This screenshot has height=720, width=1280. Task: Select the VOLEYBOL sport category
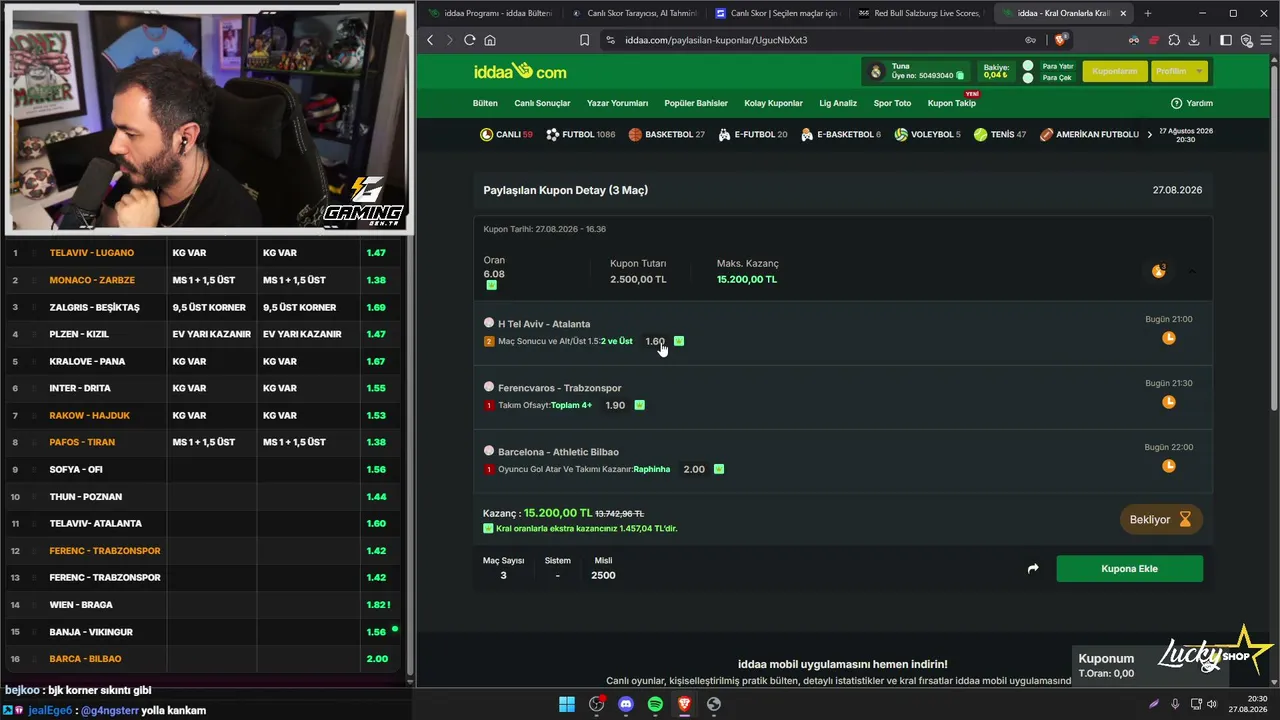(x=928, y=134)
